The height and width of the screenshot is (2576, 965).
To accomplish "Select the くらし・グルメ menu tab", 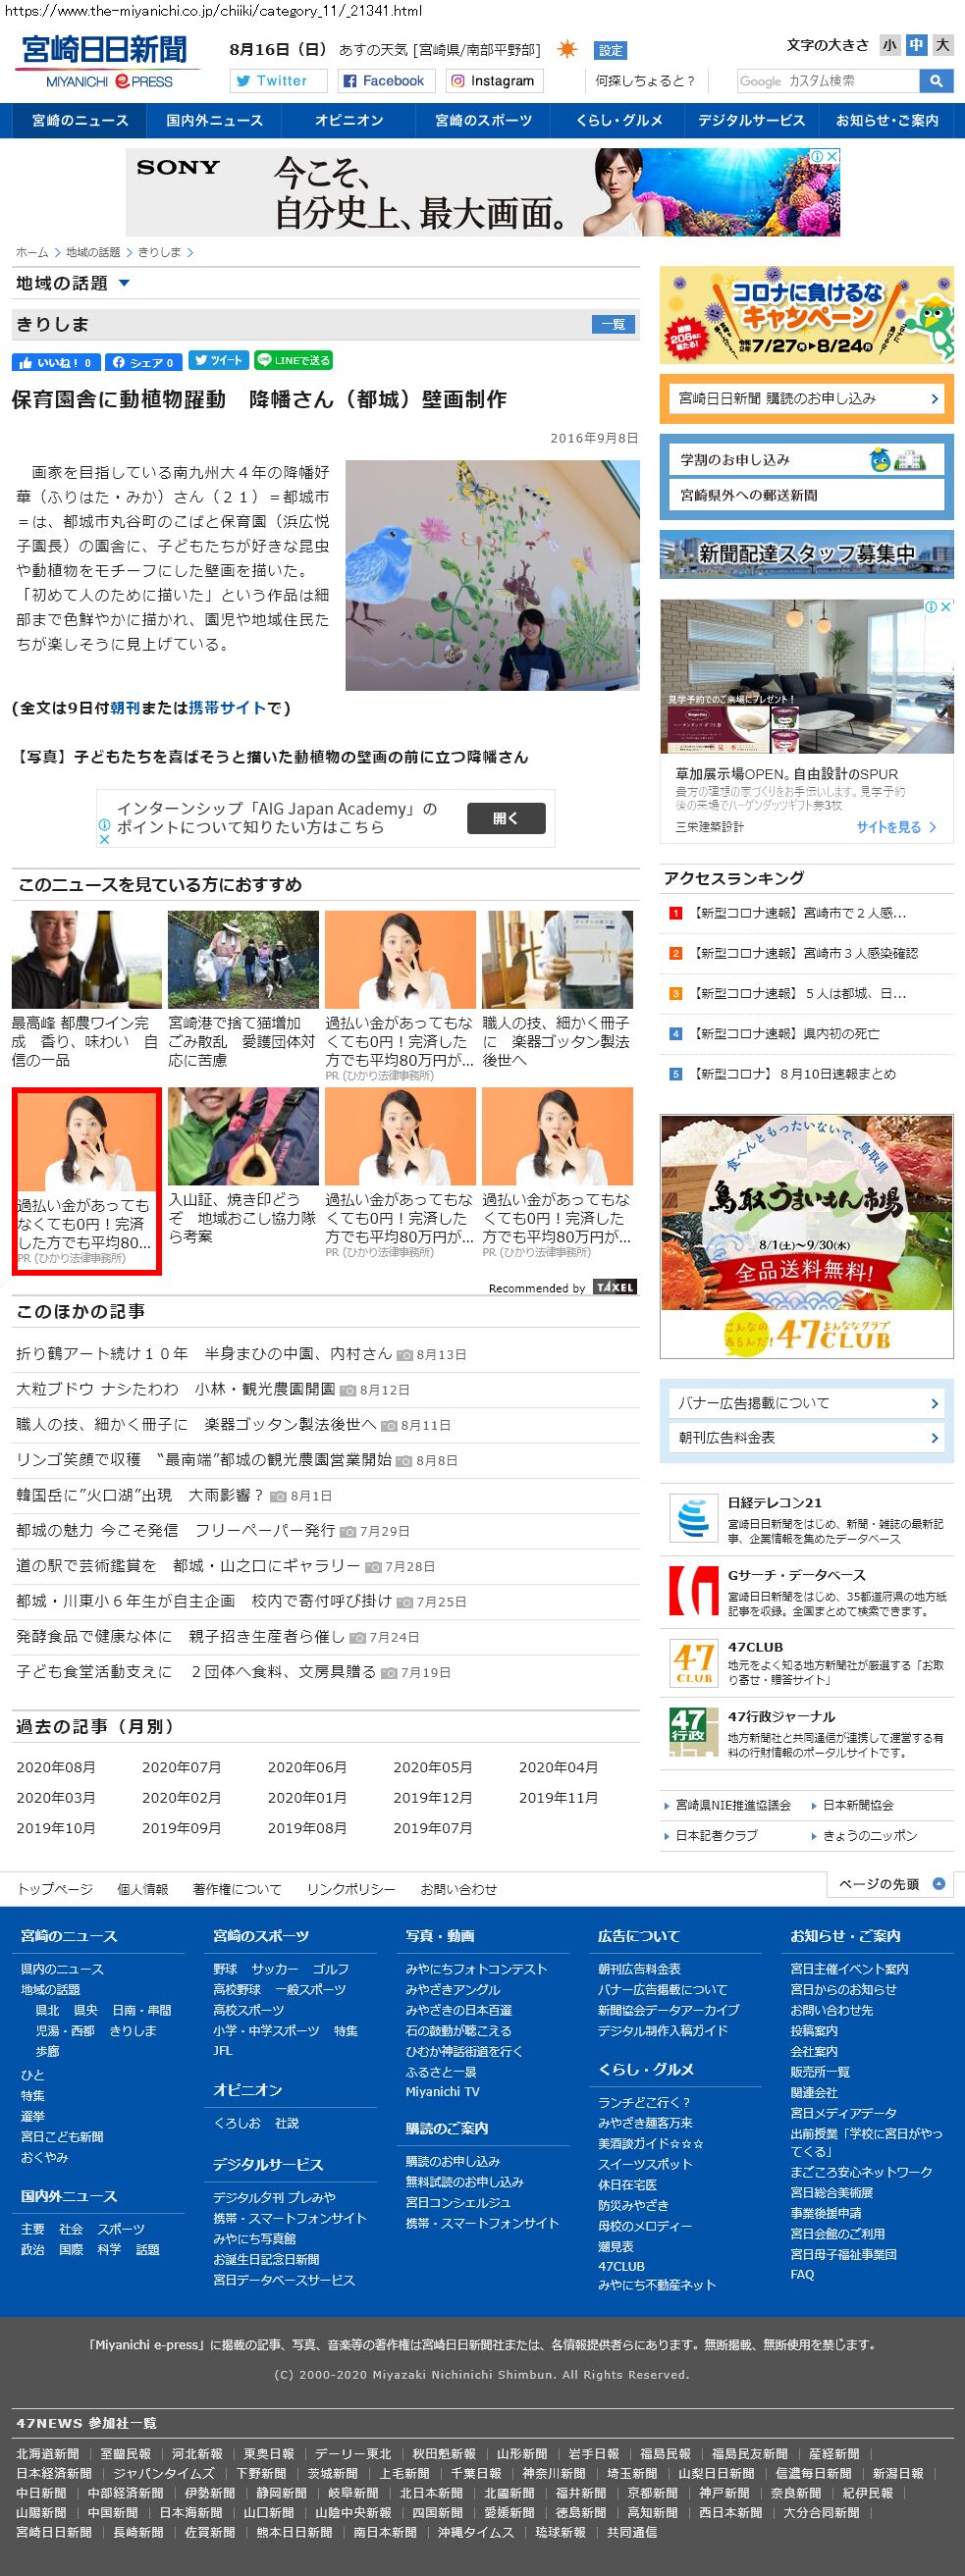I will [x=618, y=121].
